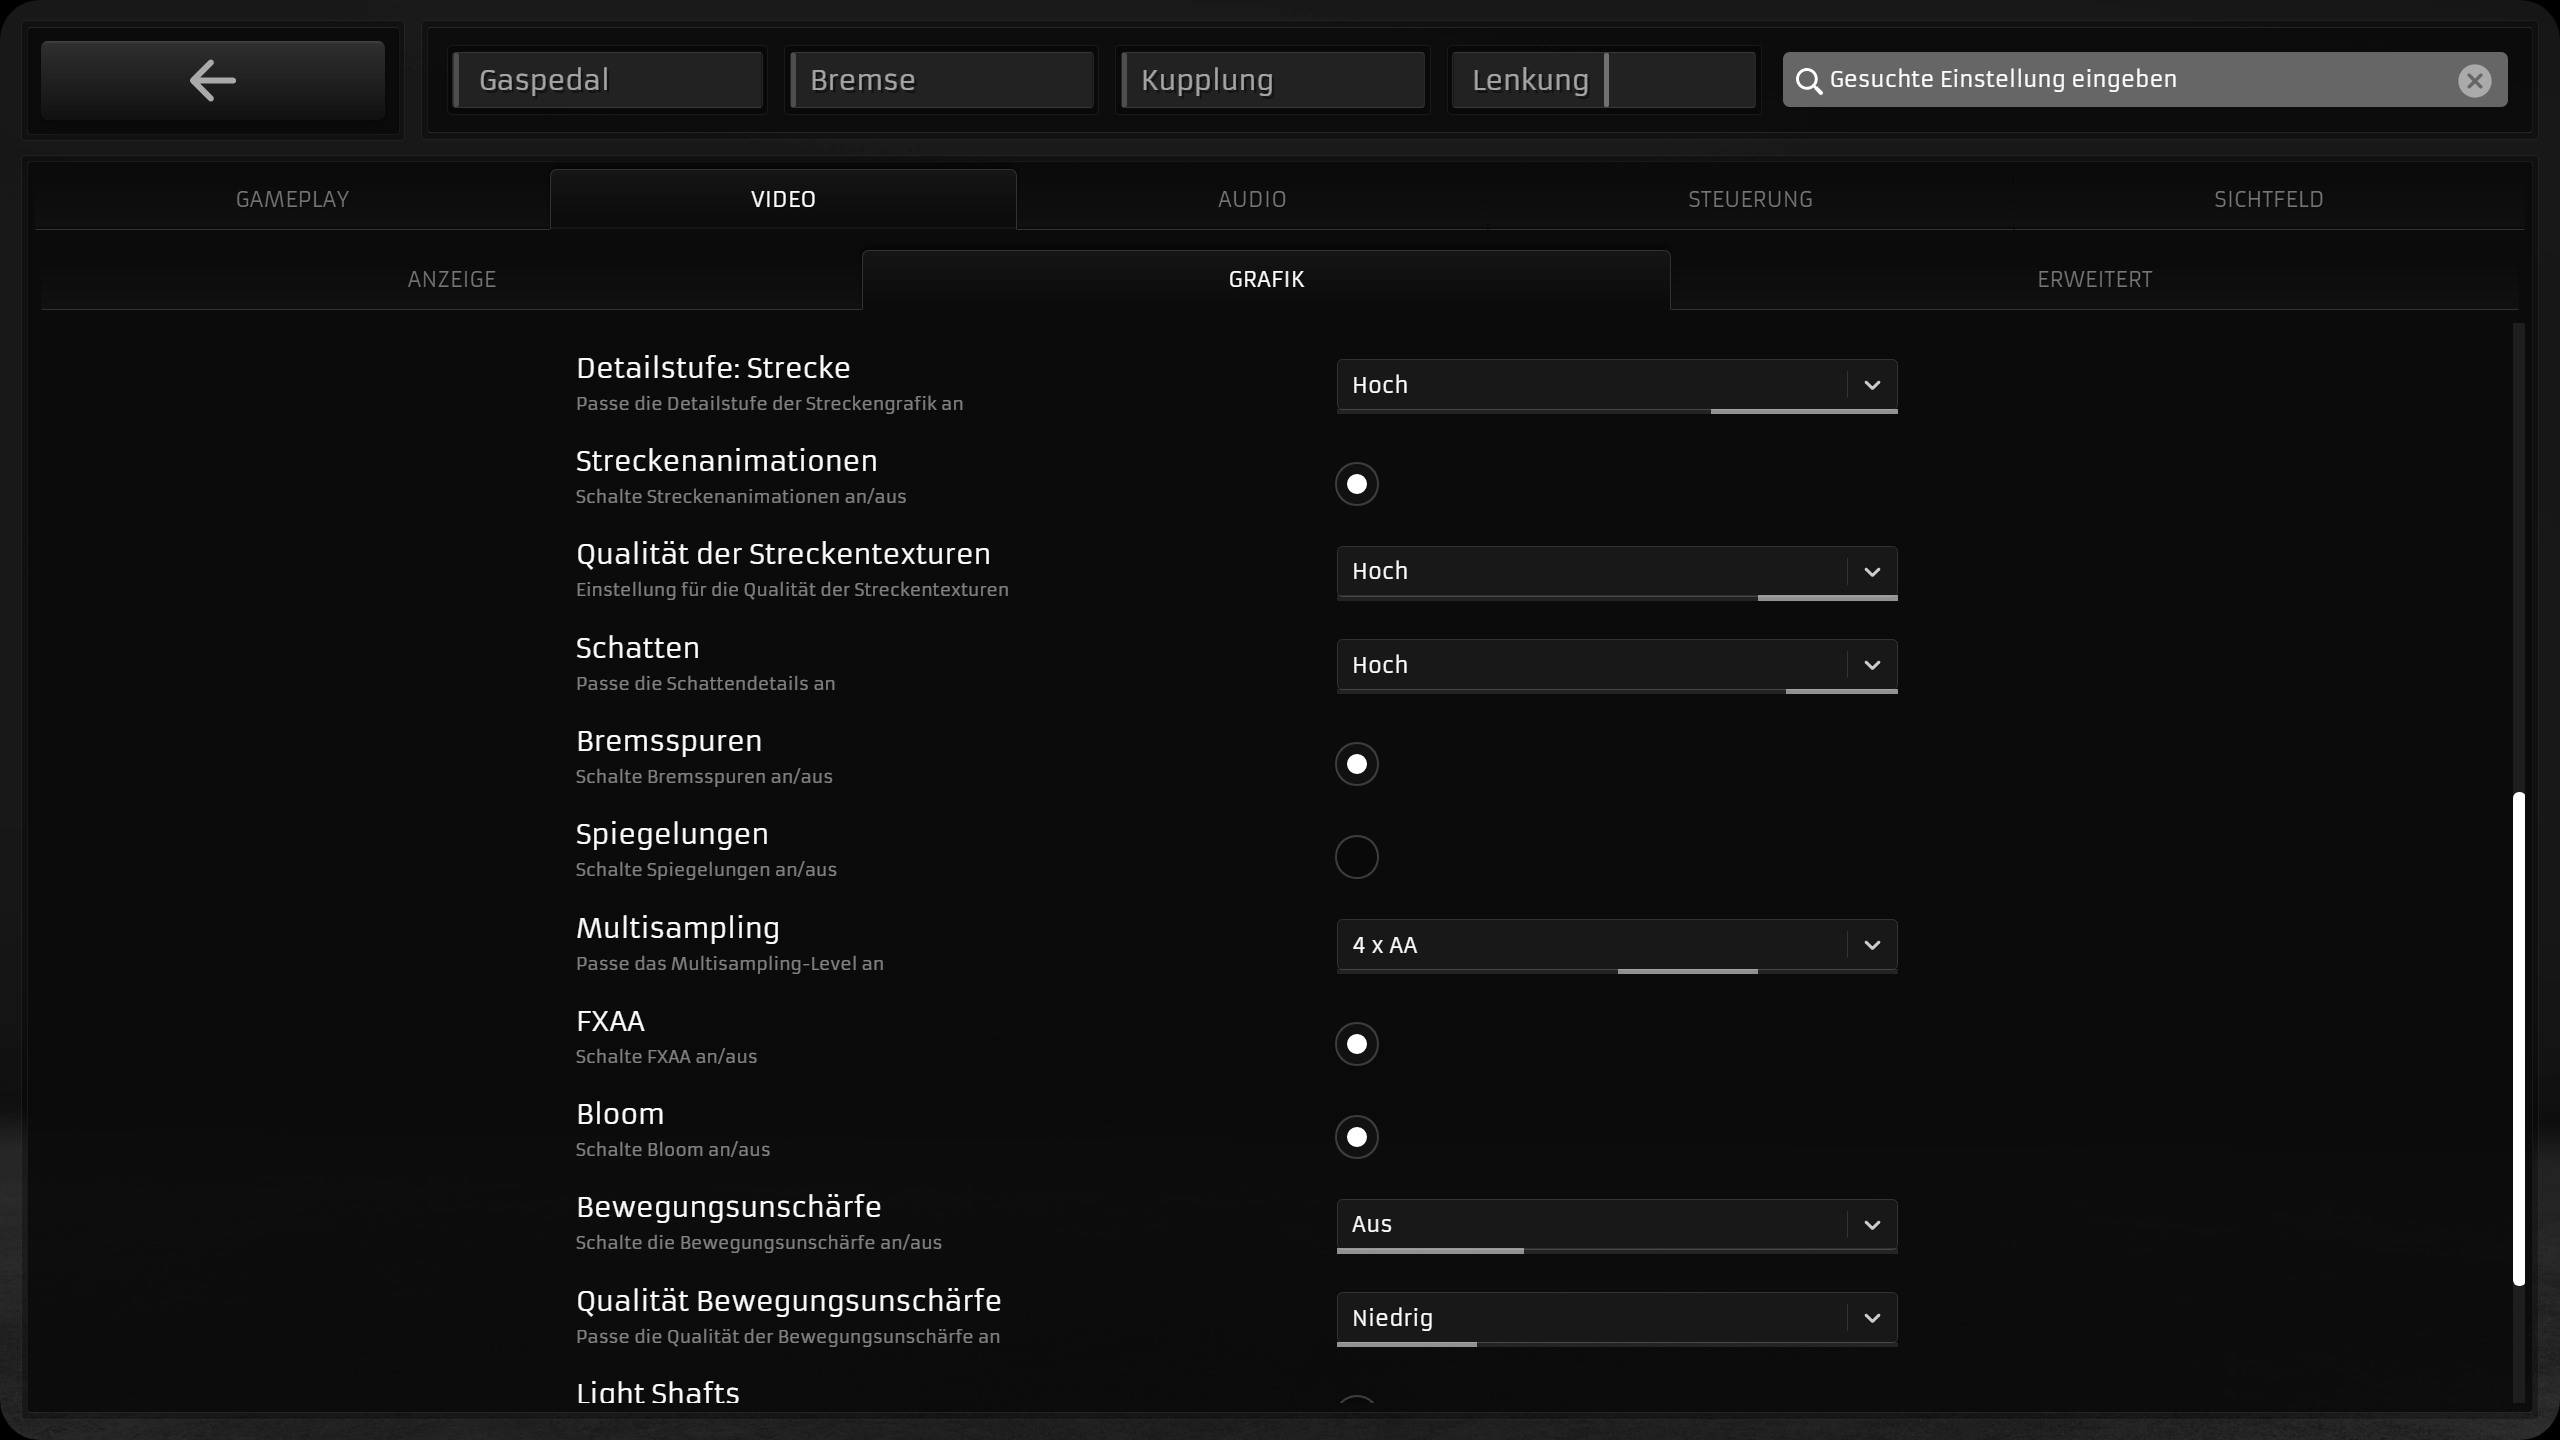The width and height of the screenshot is (2560, 1440).
Task: Click the search magnifier icon
Action: point(1808,81)
